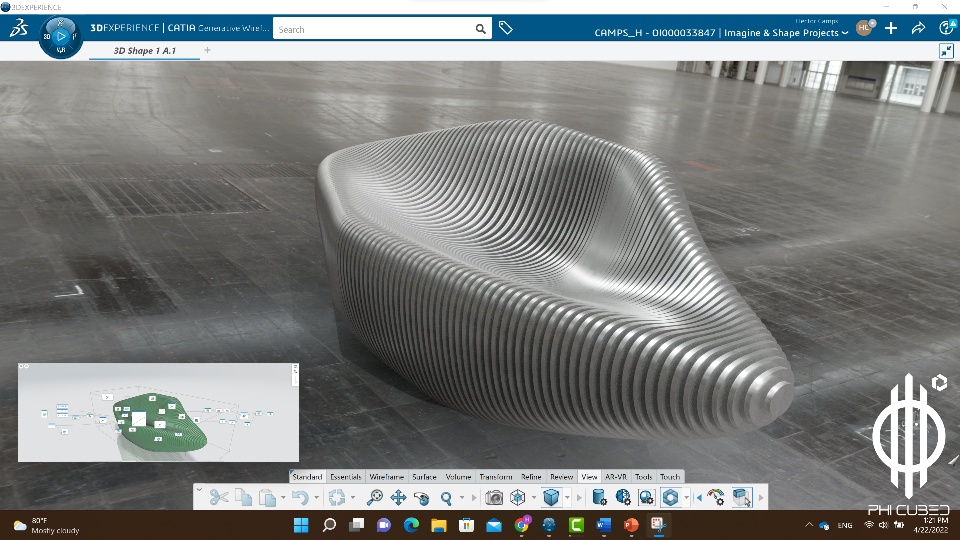Open File Explorer from taskbar
This screenshot has width=960, height=540.
438,525
